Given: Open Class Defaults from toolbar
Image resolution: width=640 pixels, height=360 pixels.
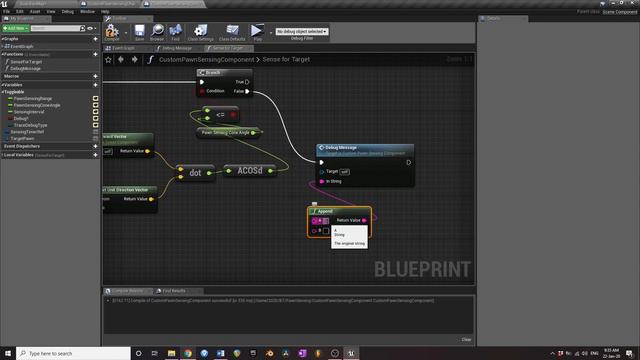Looking at the screenshot, I should pos(232,32).
